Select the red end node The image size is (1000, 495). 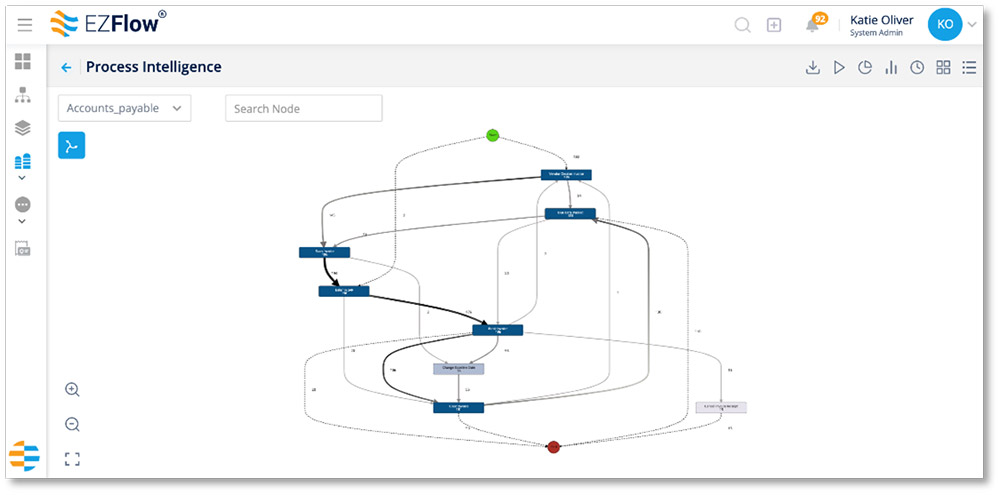[x=554, y=447]
